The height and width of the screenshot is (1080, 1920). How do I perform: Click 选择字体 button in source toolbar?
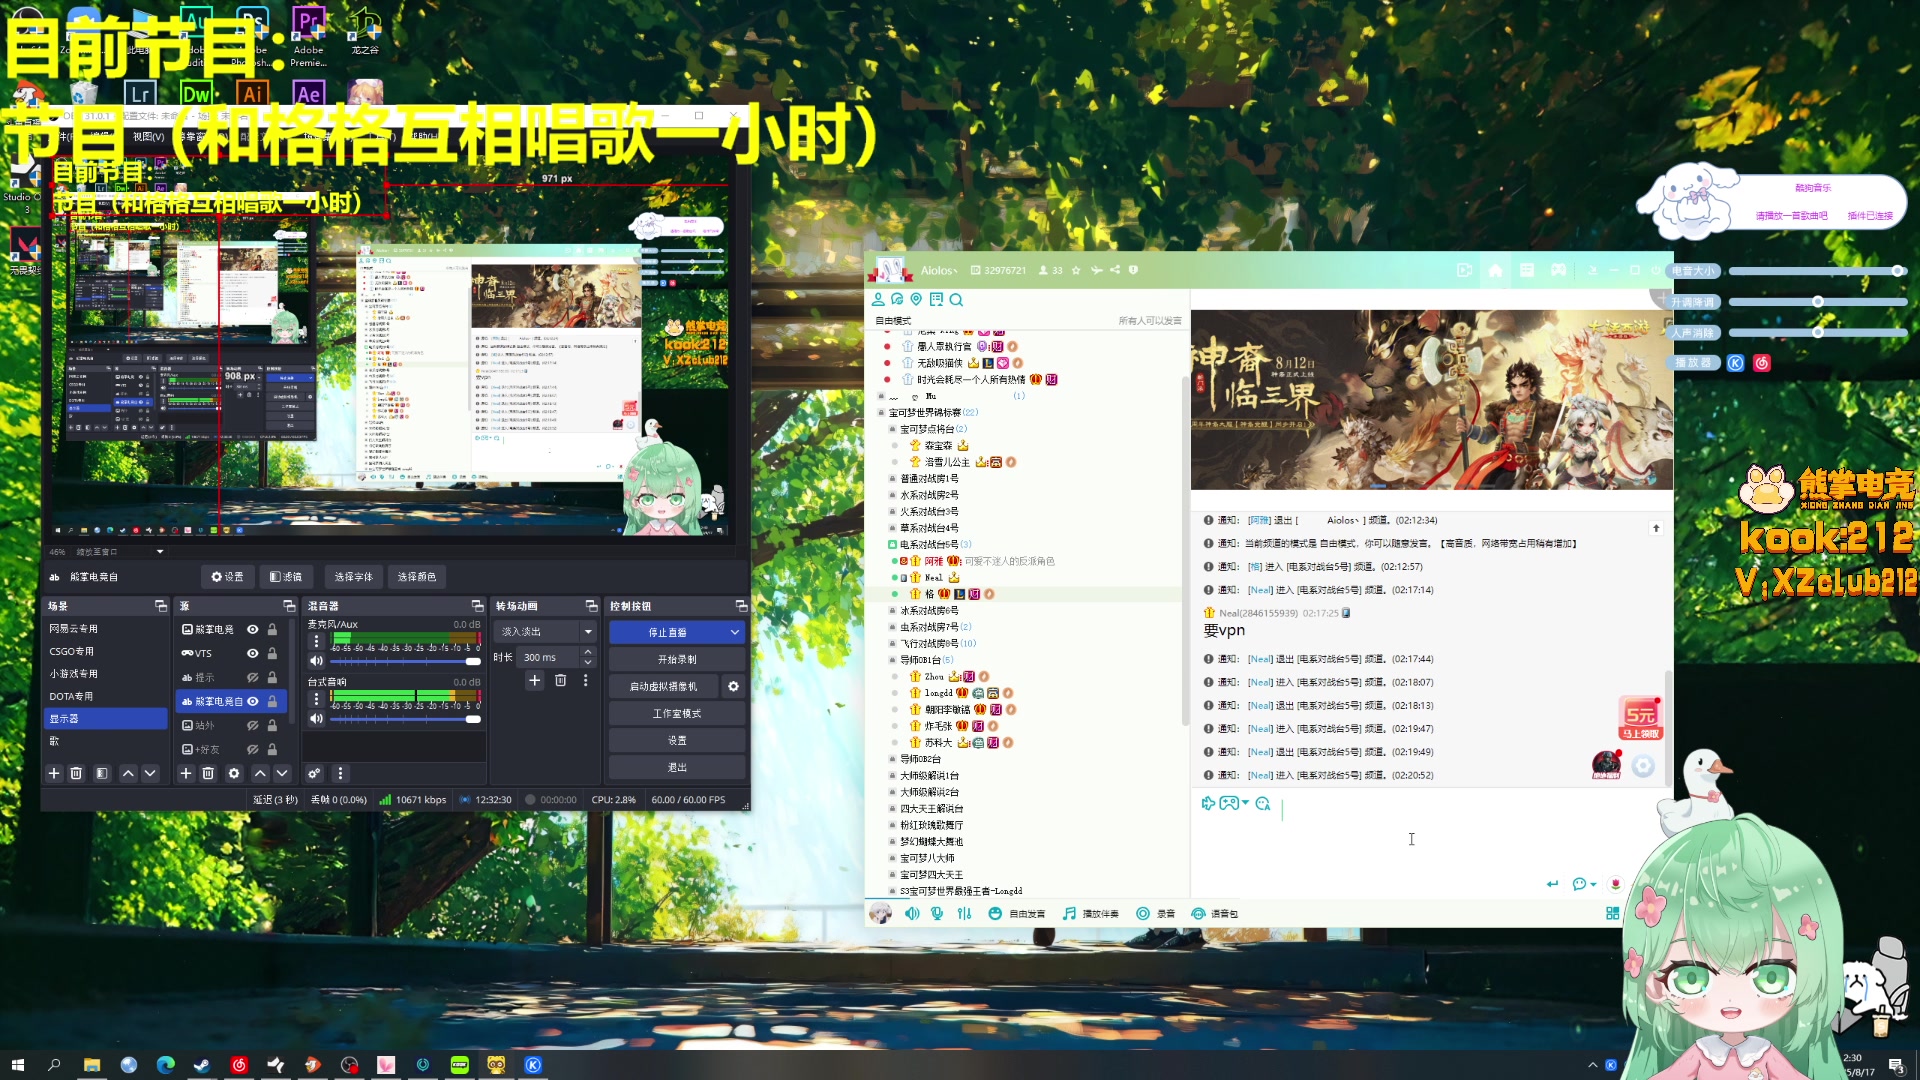[x=353, y=577]
